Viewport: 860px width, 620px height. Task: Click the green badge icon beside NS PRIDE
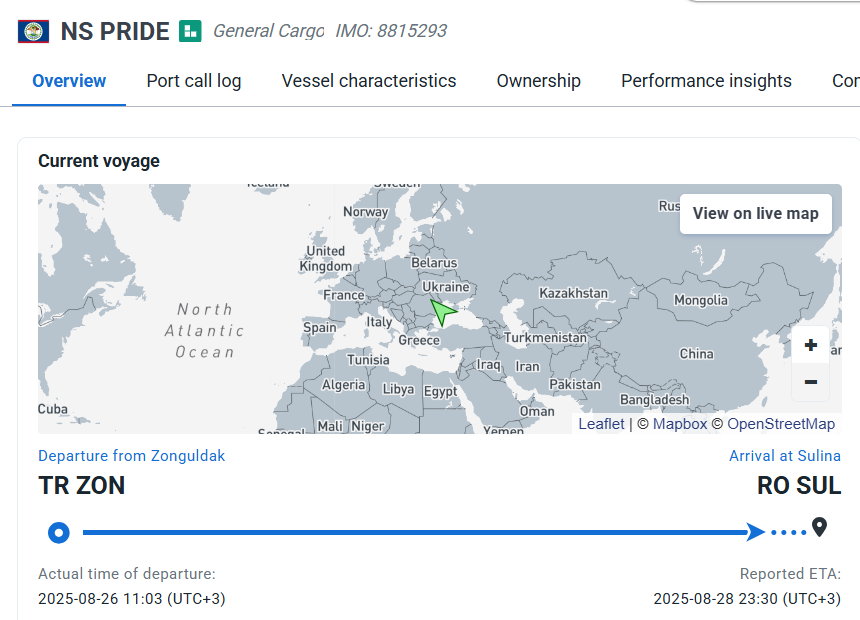(190, 31)
